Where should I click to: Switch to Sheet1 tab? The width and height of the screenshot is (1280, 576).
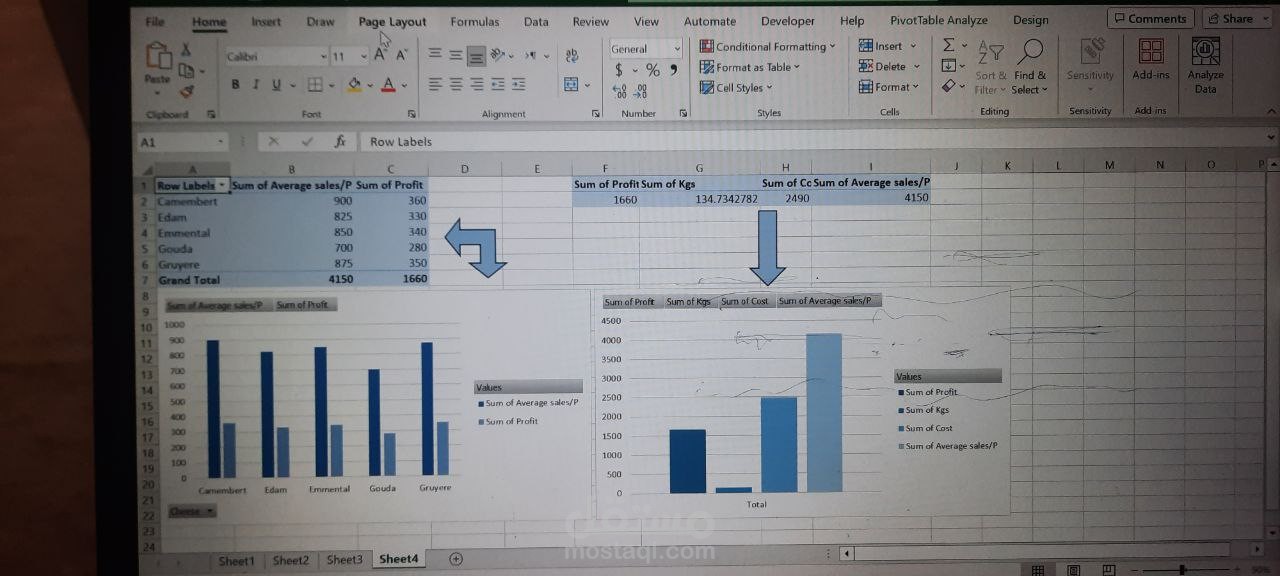point(236,560)
